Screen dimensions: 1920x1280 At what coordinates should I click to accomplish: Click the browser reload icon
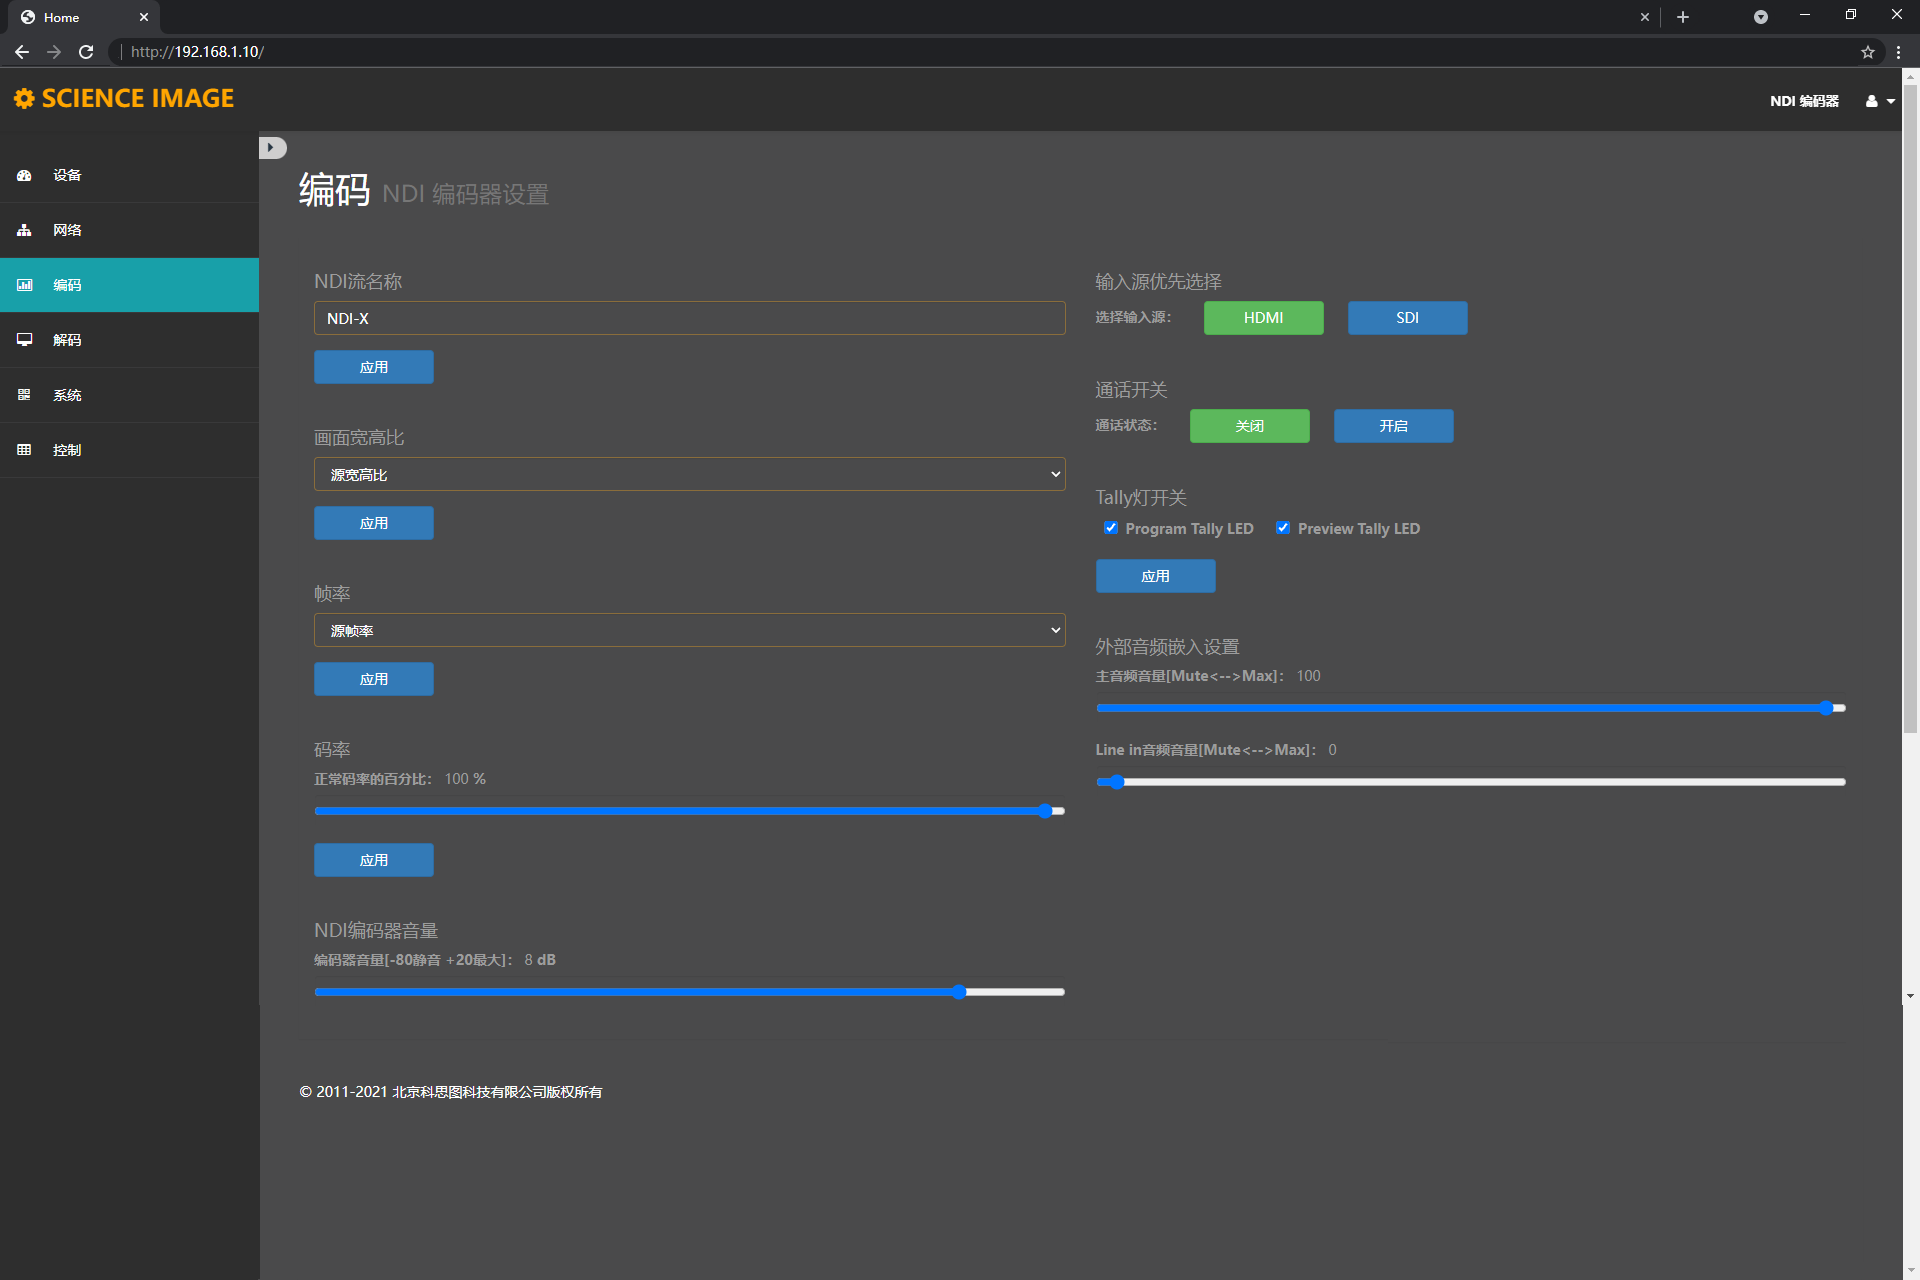[x=86, y=52]
